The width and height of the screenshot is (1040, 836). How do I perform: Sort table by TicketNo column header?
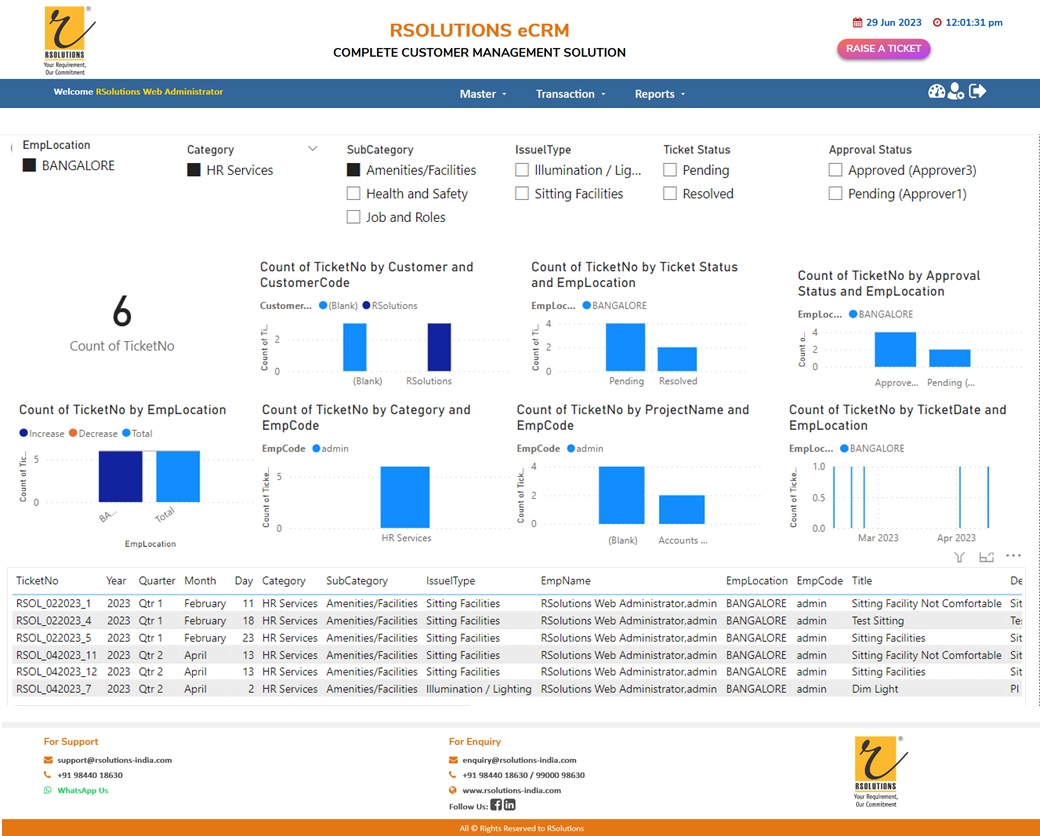[38, 581]
